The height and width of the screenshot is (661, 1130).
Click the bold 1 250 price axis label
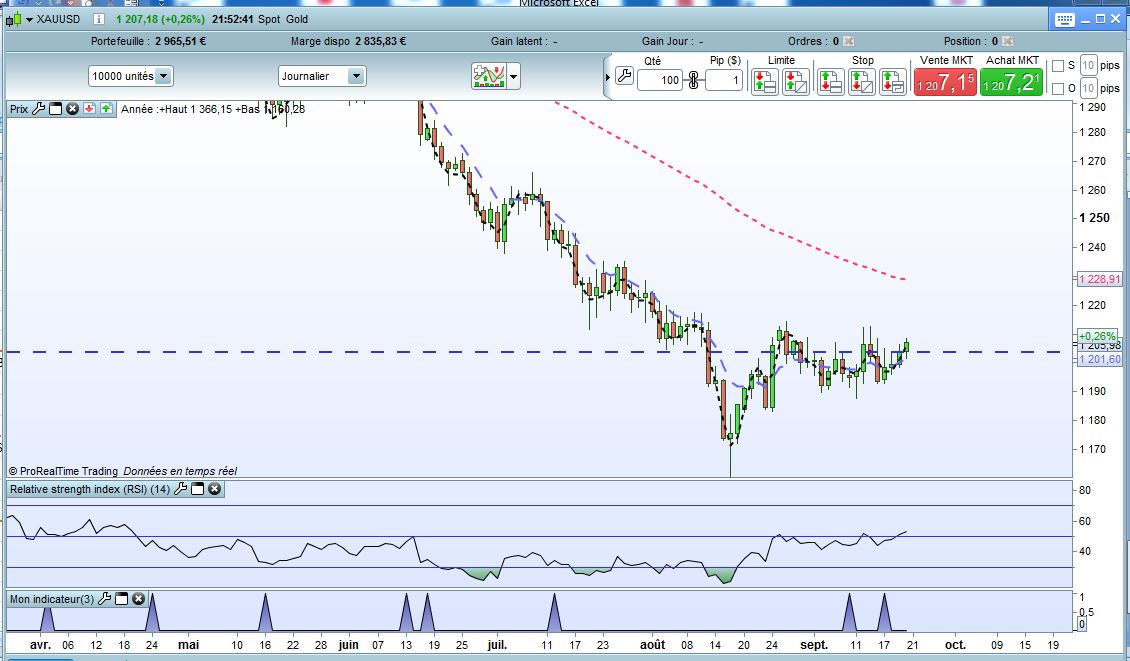click(1095, 218)
